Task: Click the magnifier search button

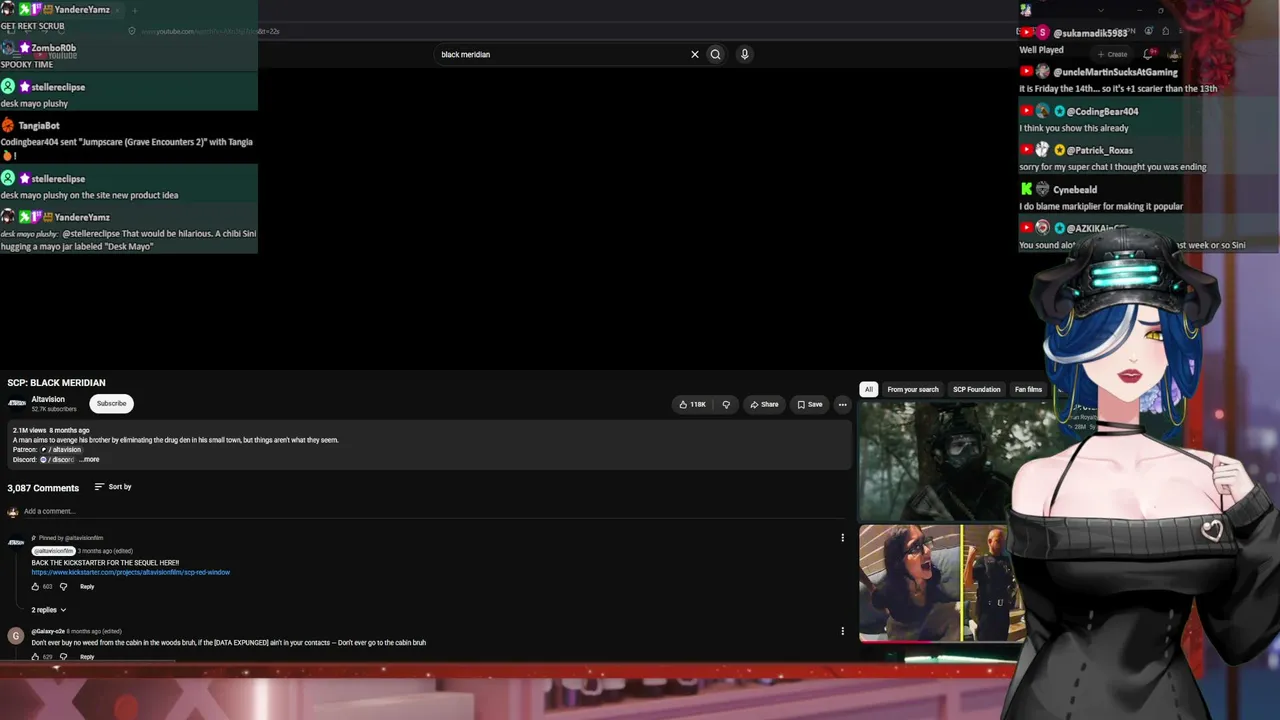Action: click(x=715, y=54)
